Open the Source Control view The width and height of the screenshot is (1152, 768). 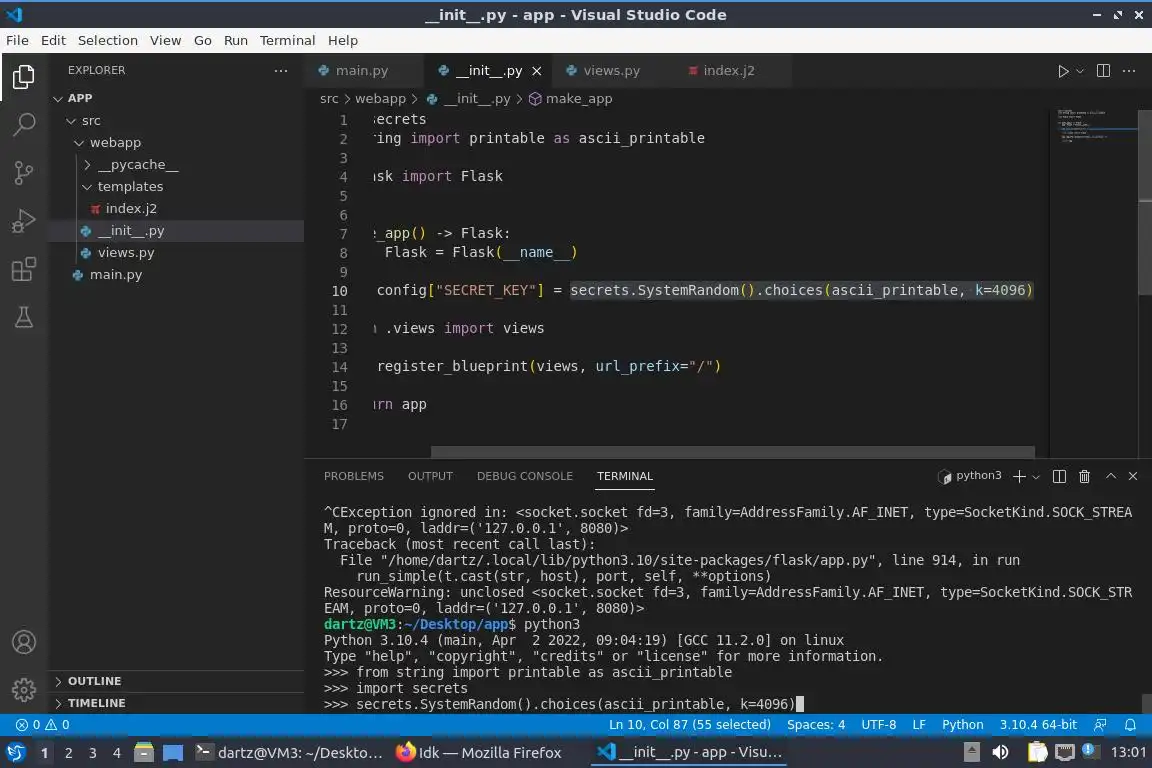[24, 173]
